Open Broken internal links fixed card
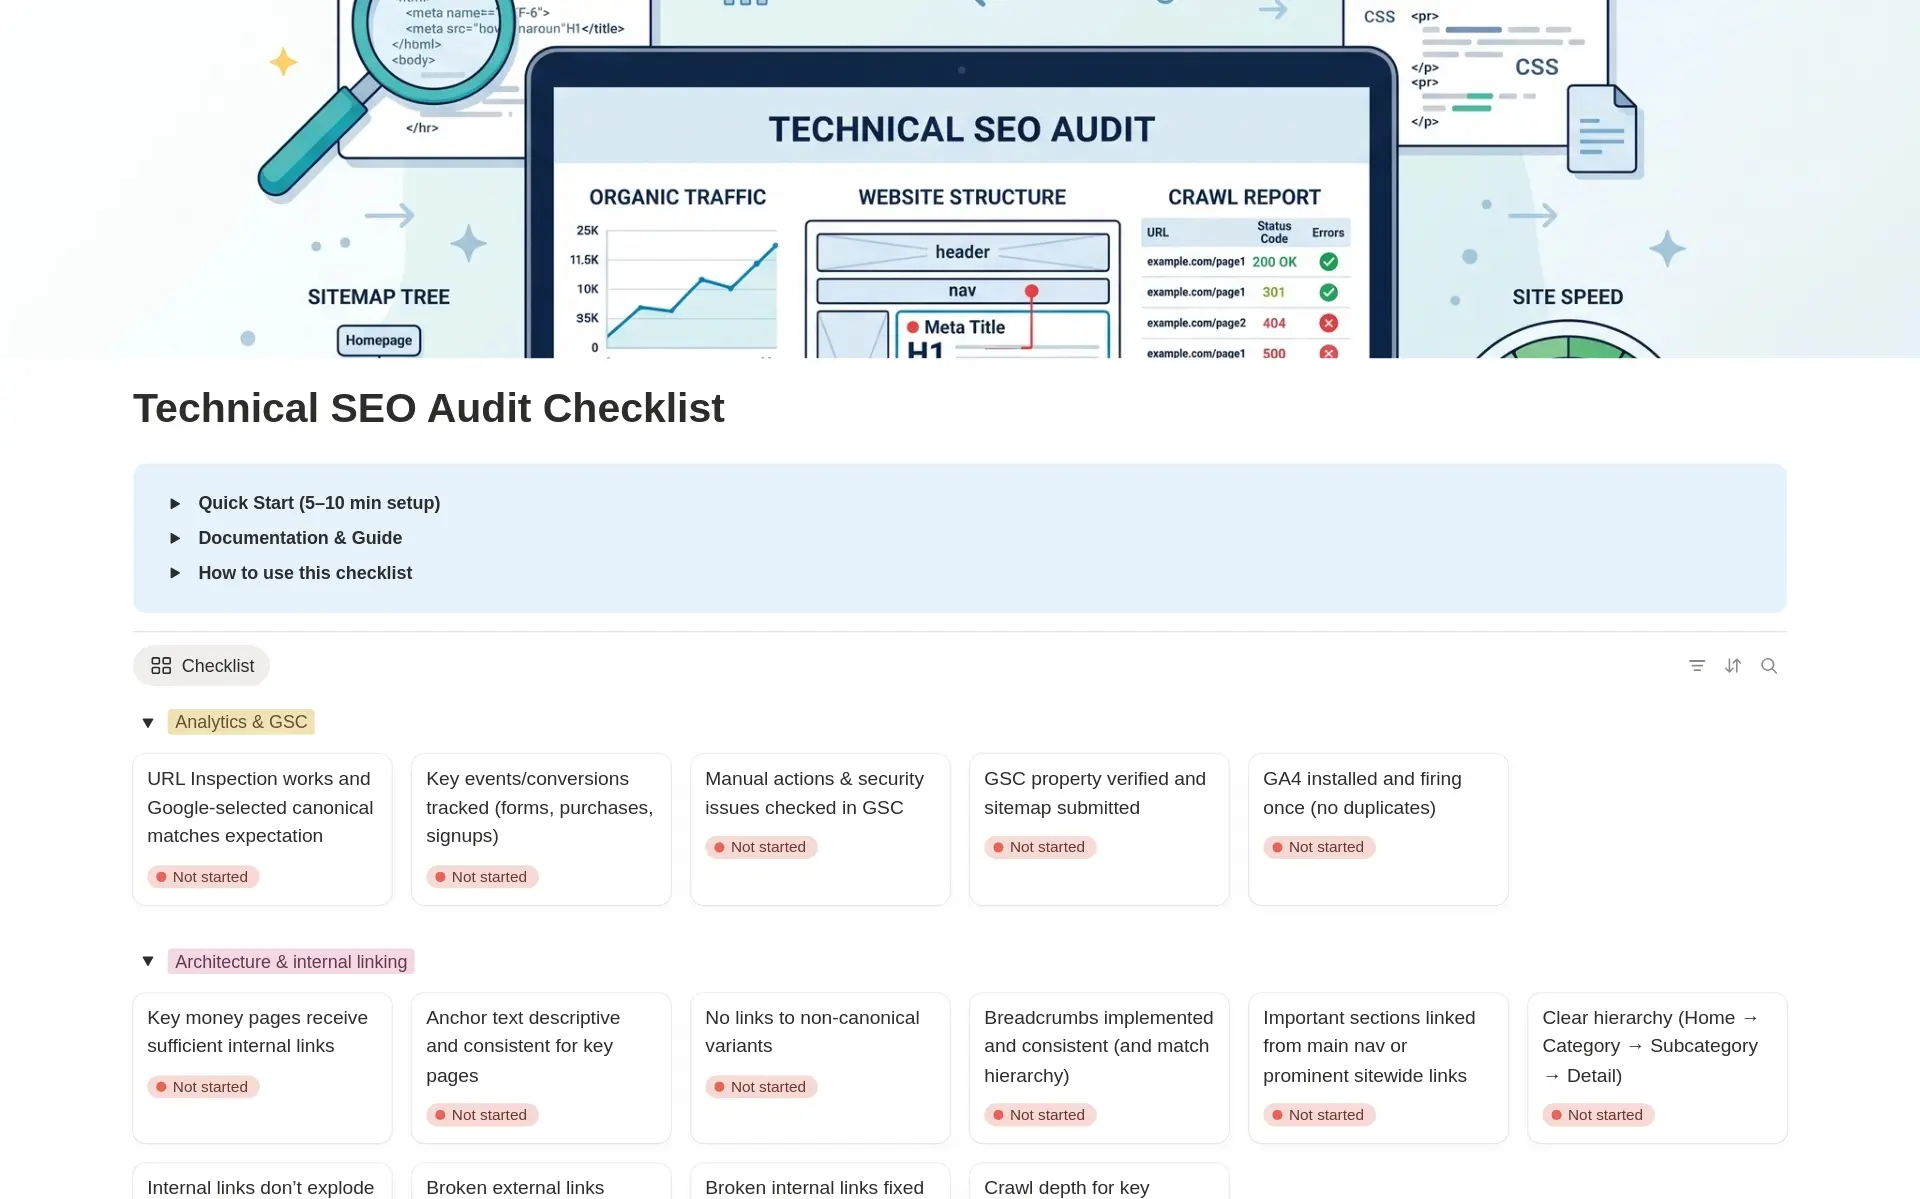The image size is (1920, 1199). pyautogui.click(x=820, y=1181)
